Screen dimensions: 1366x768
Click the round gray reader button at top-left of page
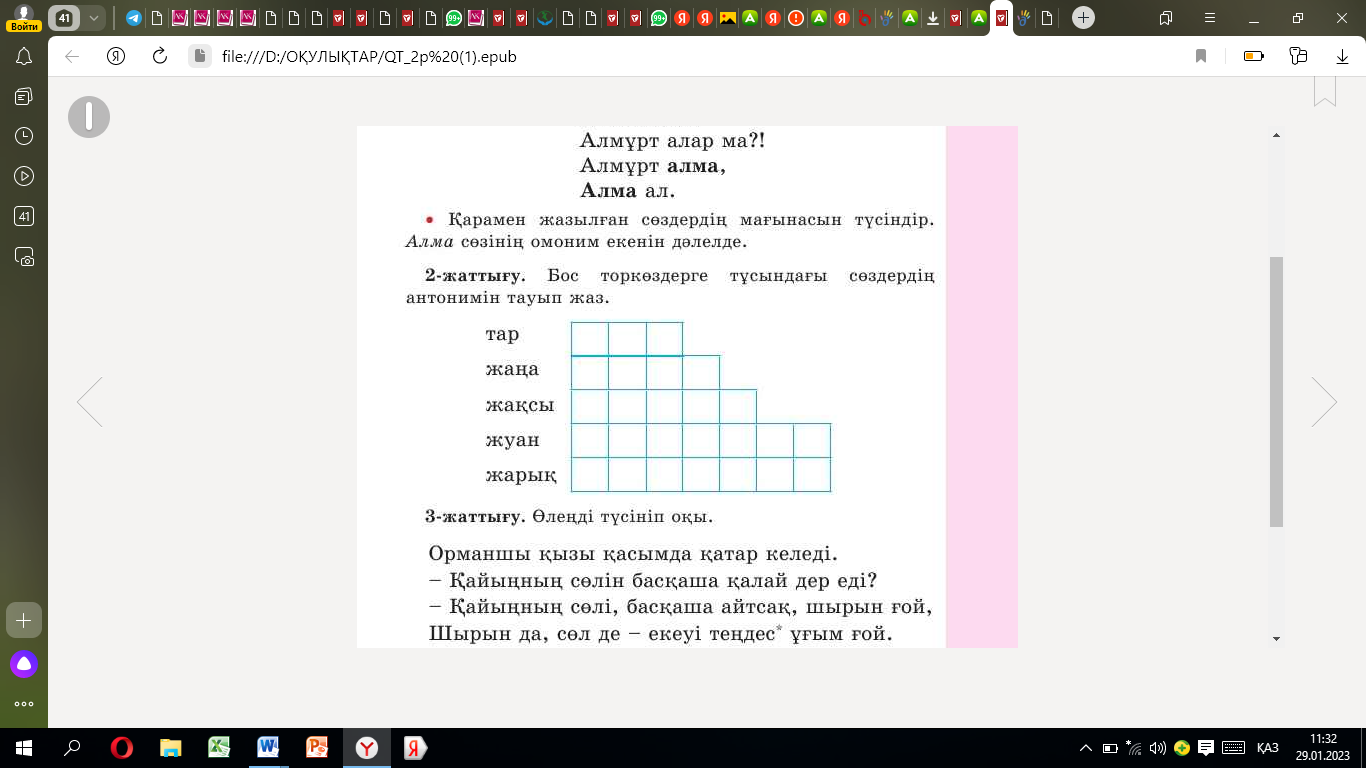click(89, 117)
